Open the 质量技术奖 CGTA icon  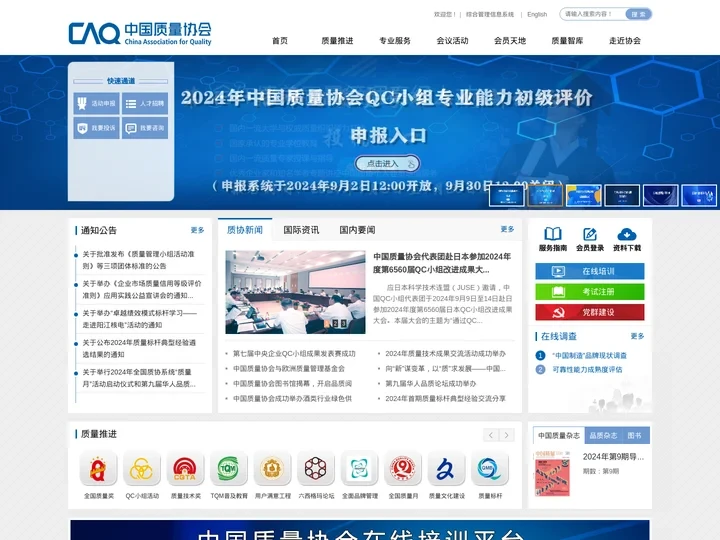tap(186, 469)
